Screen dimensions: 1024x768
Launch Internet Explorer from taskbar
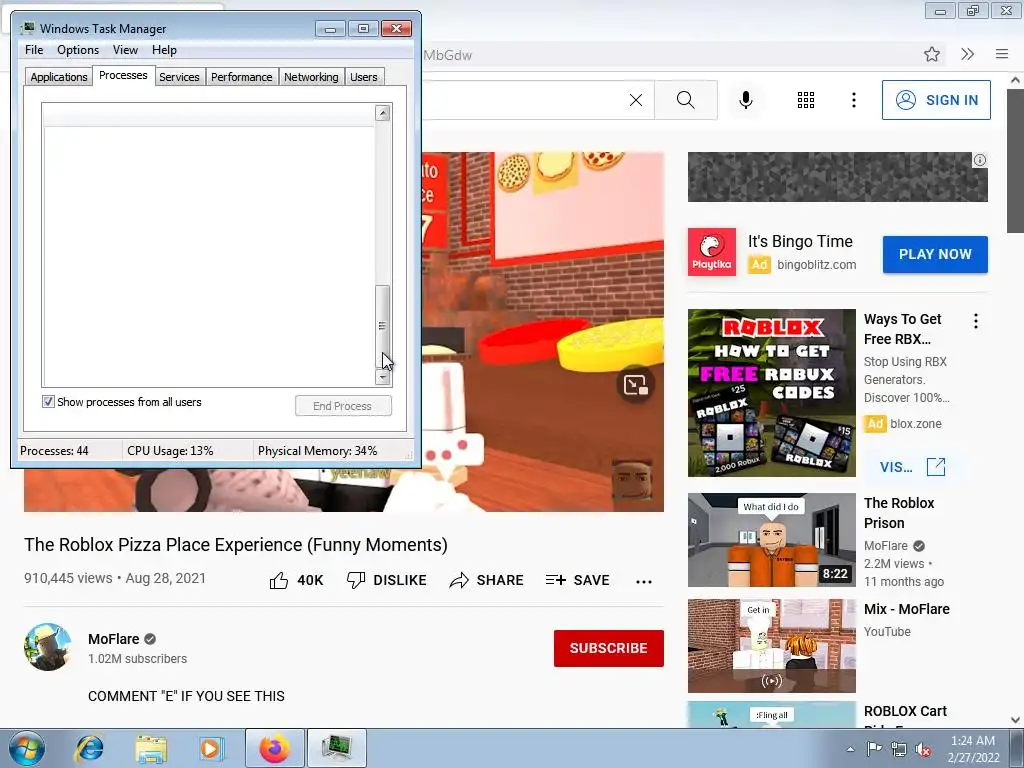coord(89,748)
